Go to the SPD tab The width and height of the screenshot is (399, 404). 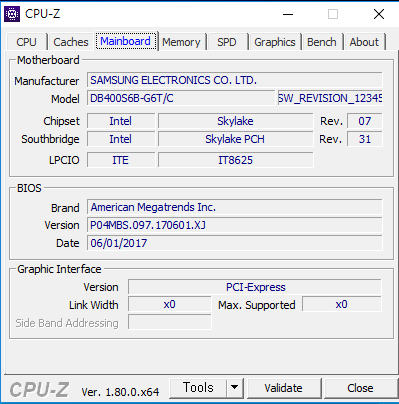[x=227, y=42]
